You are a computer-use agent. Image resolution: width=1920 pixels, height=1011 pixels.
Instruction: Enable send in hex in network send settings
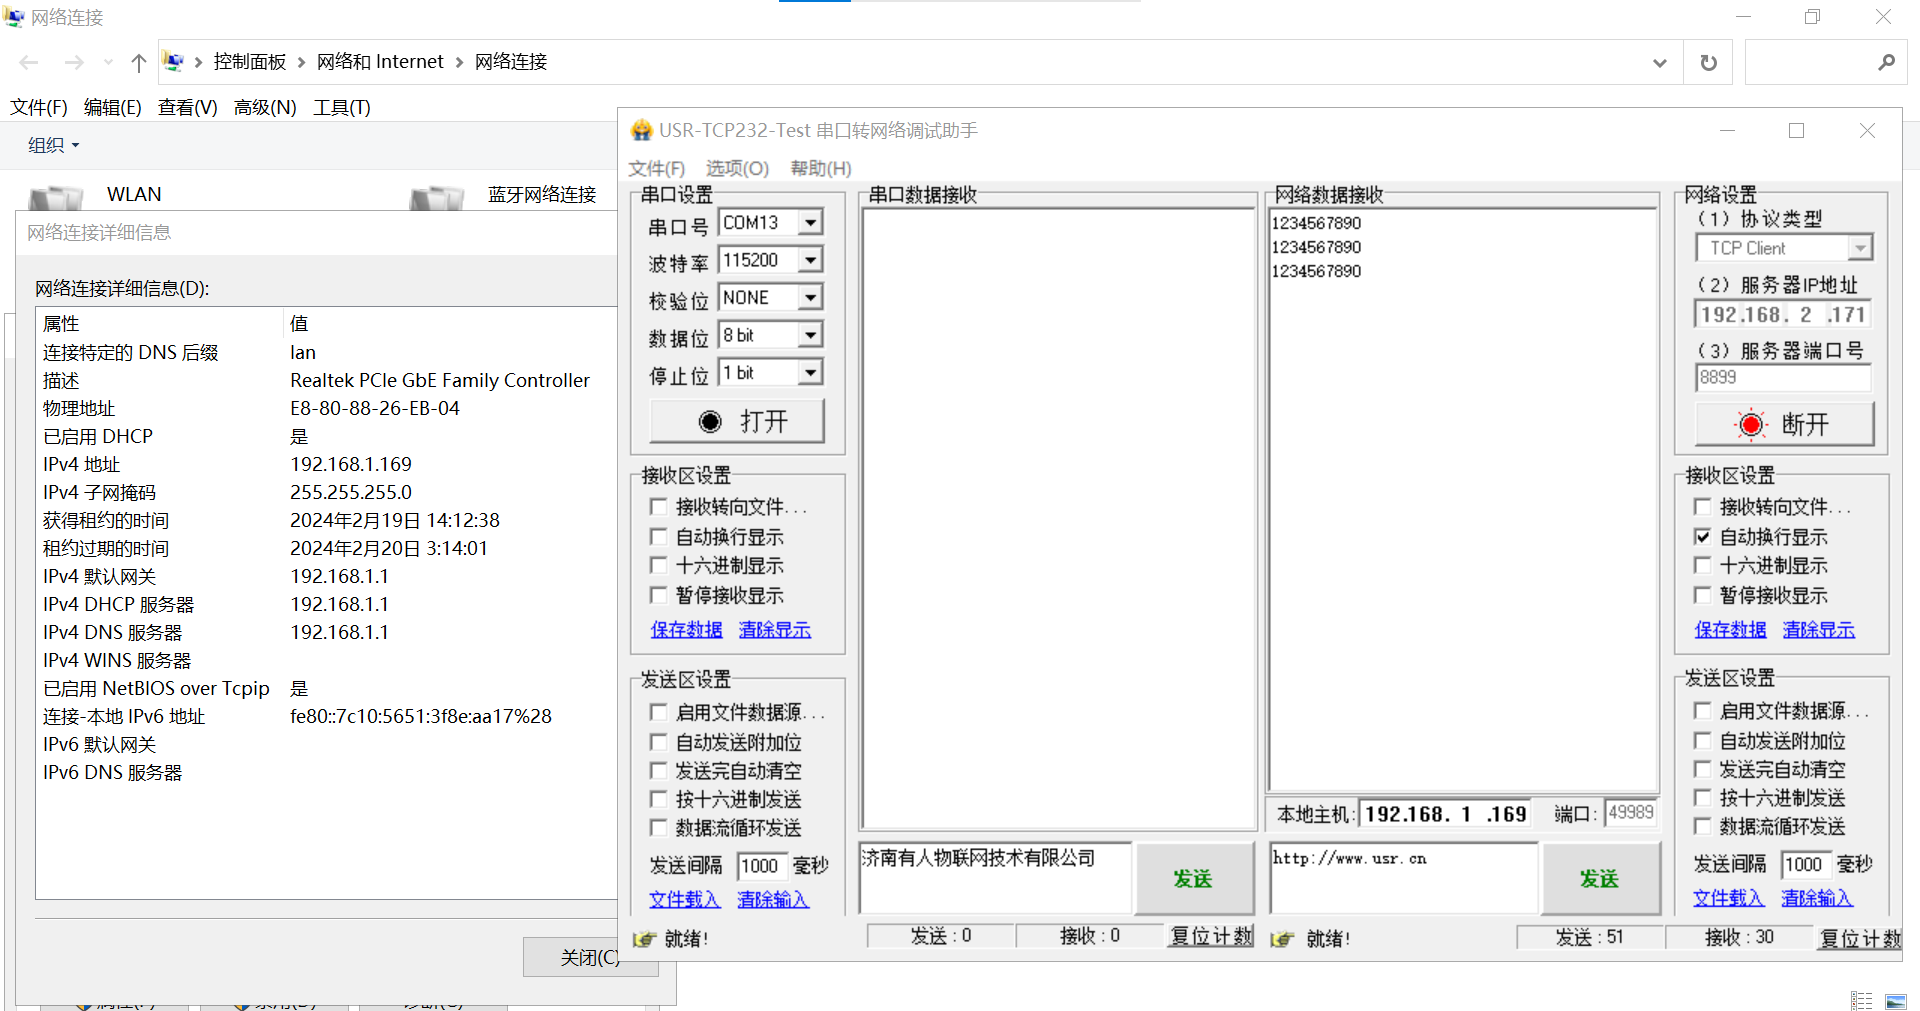(x=1702, y=798)
